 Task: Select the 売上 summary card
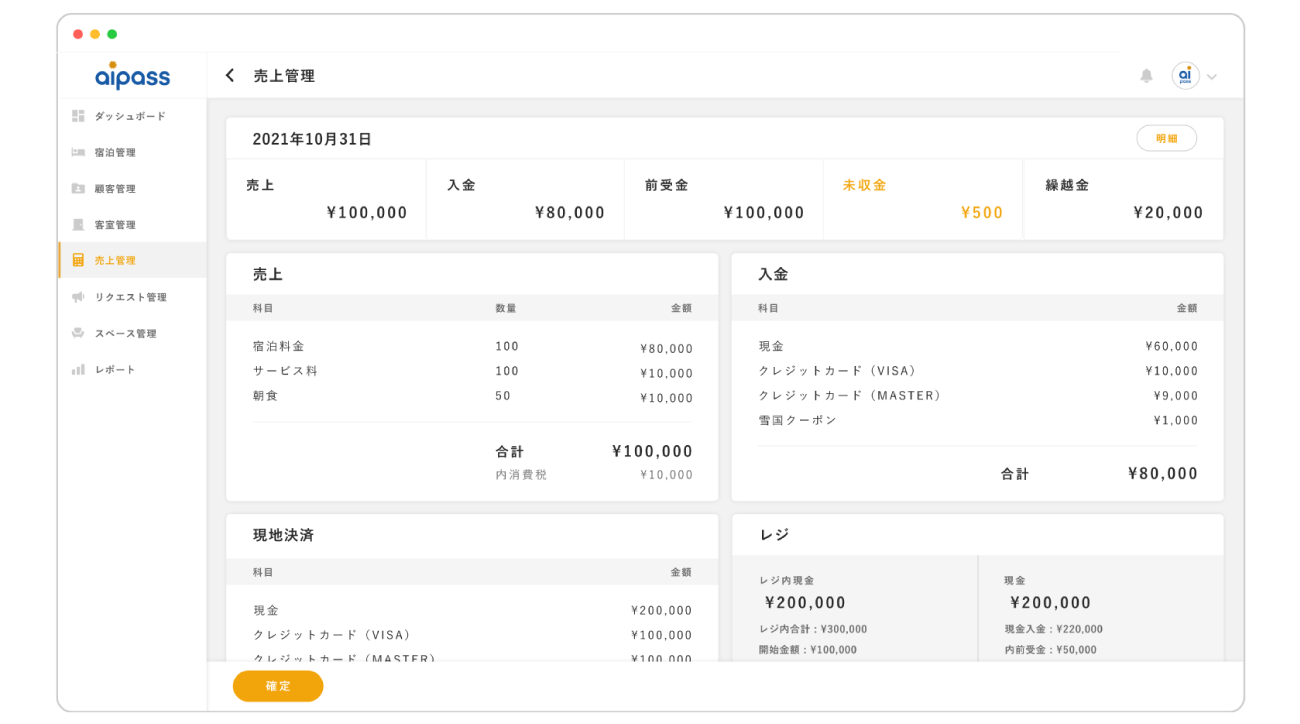(326, 199)
